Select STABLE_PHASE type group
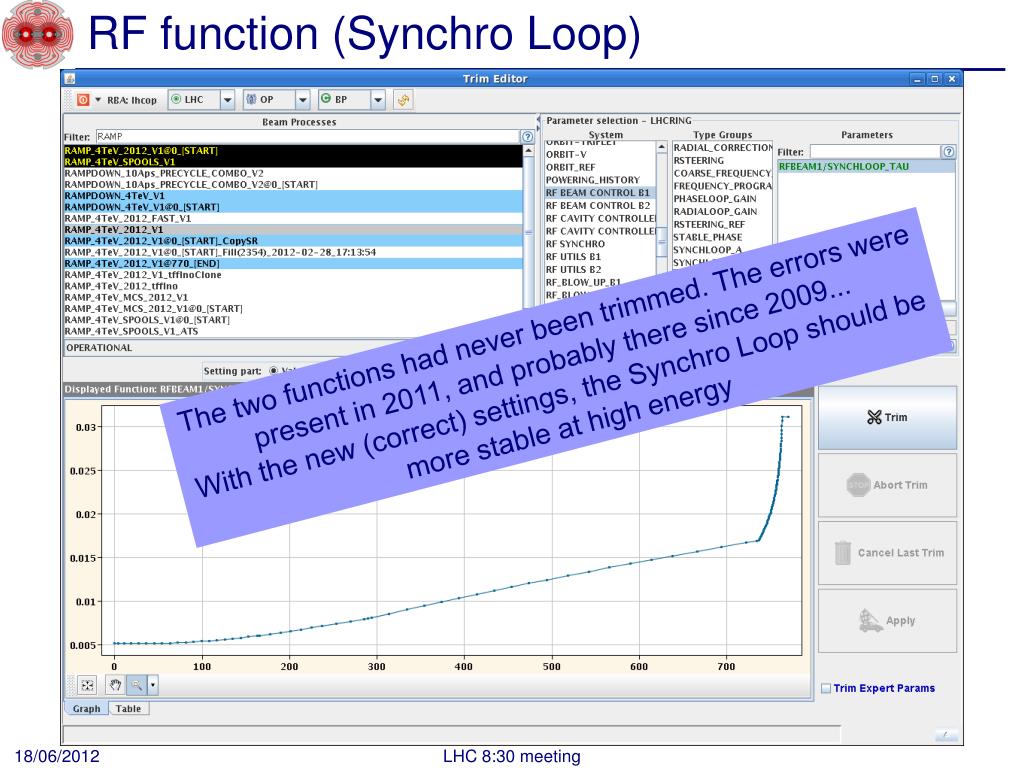 click(722, 237)
